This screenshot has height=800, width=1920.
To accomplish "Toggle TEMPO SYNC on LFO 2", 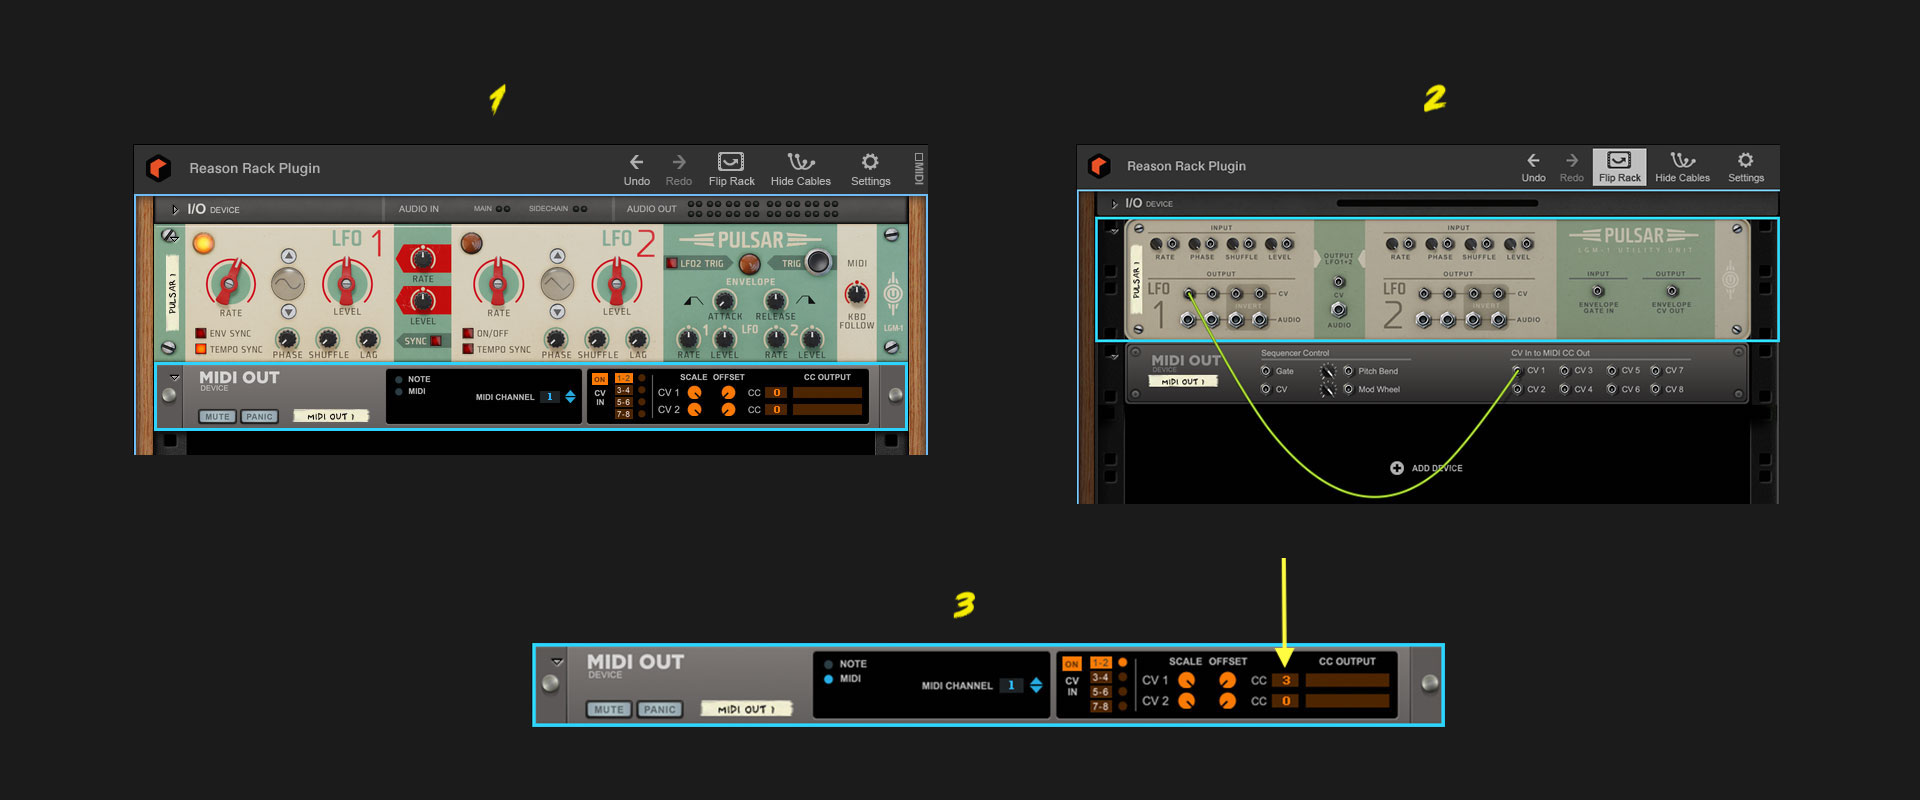I will coord(467,349).
